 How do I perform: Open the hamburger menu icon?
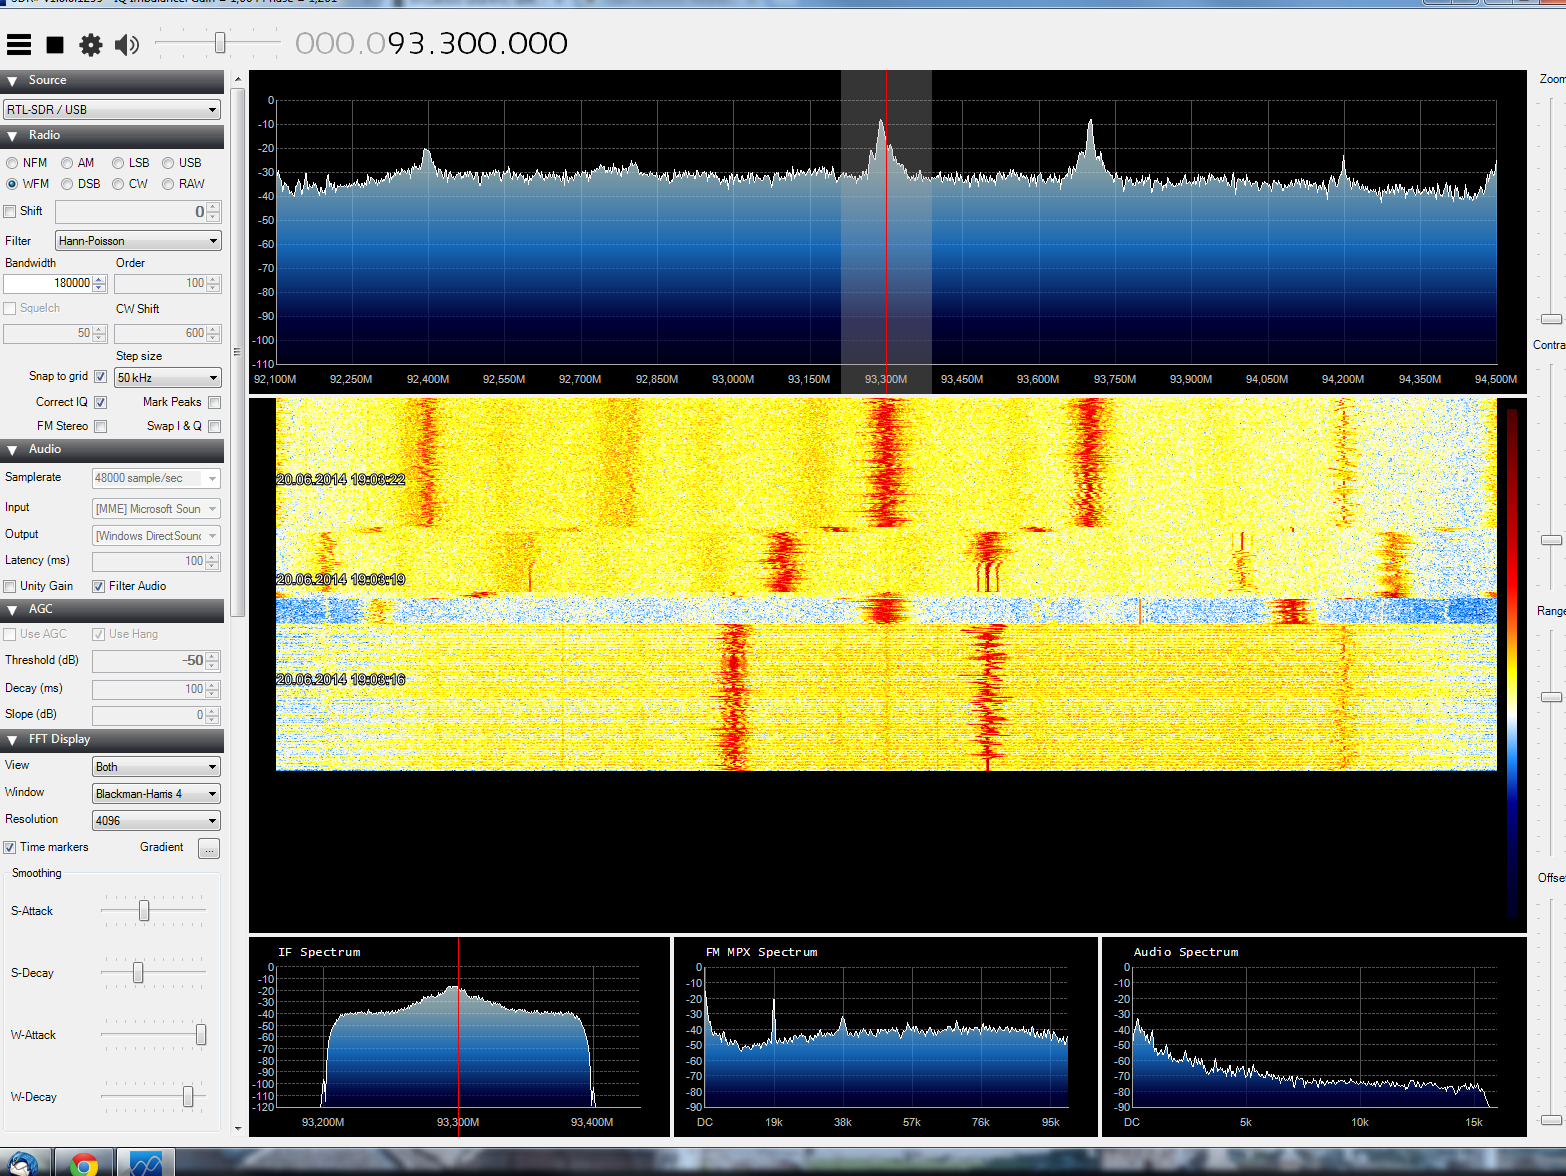pos(19,44)
